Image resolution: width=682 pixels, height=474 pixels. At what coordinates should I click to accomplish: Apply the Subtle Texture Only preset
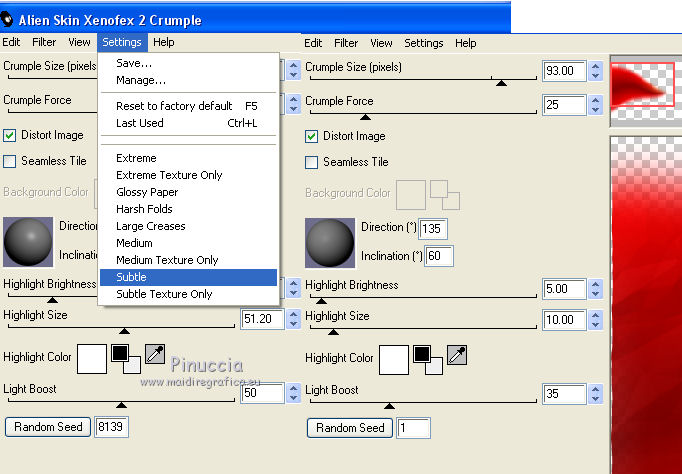pos(188,294)
